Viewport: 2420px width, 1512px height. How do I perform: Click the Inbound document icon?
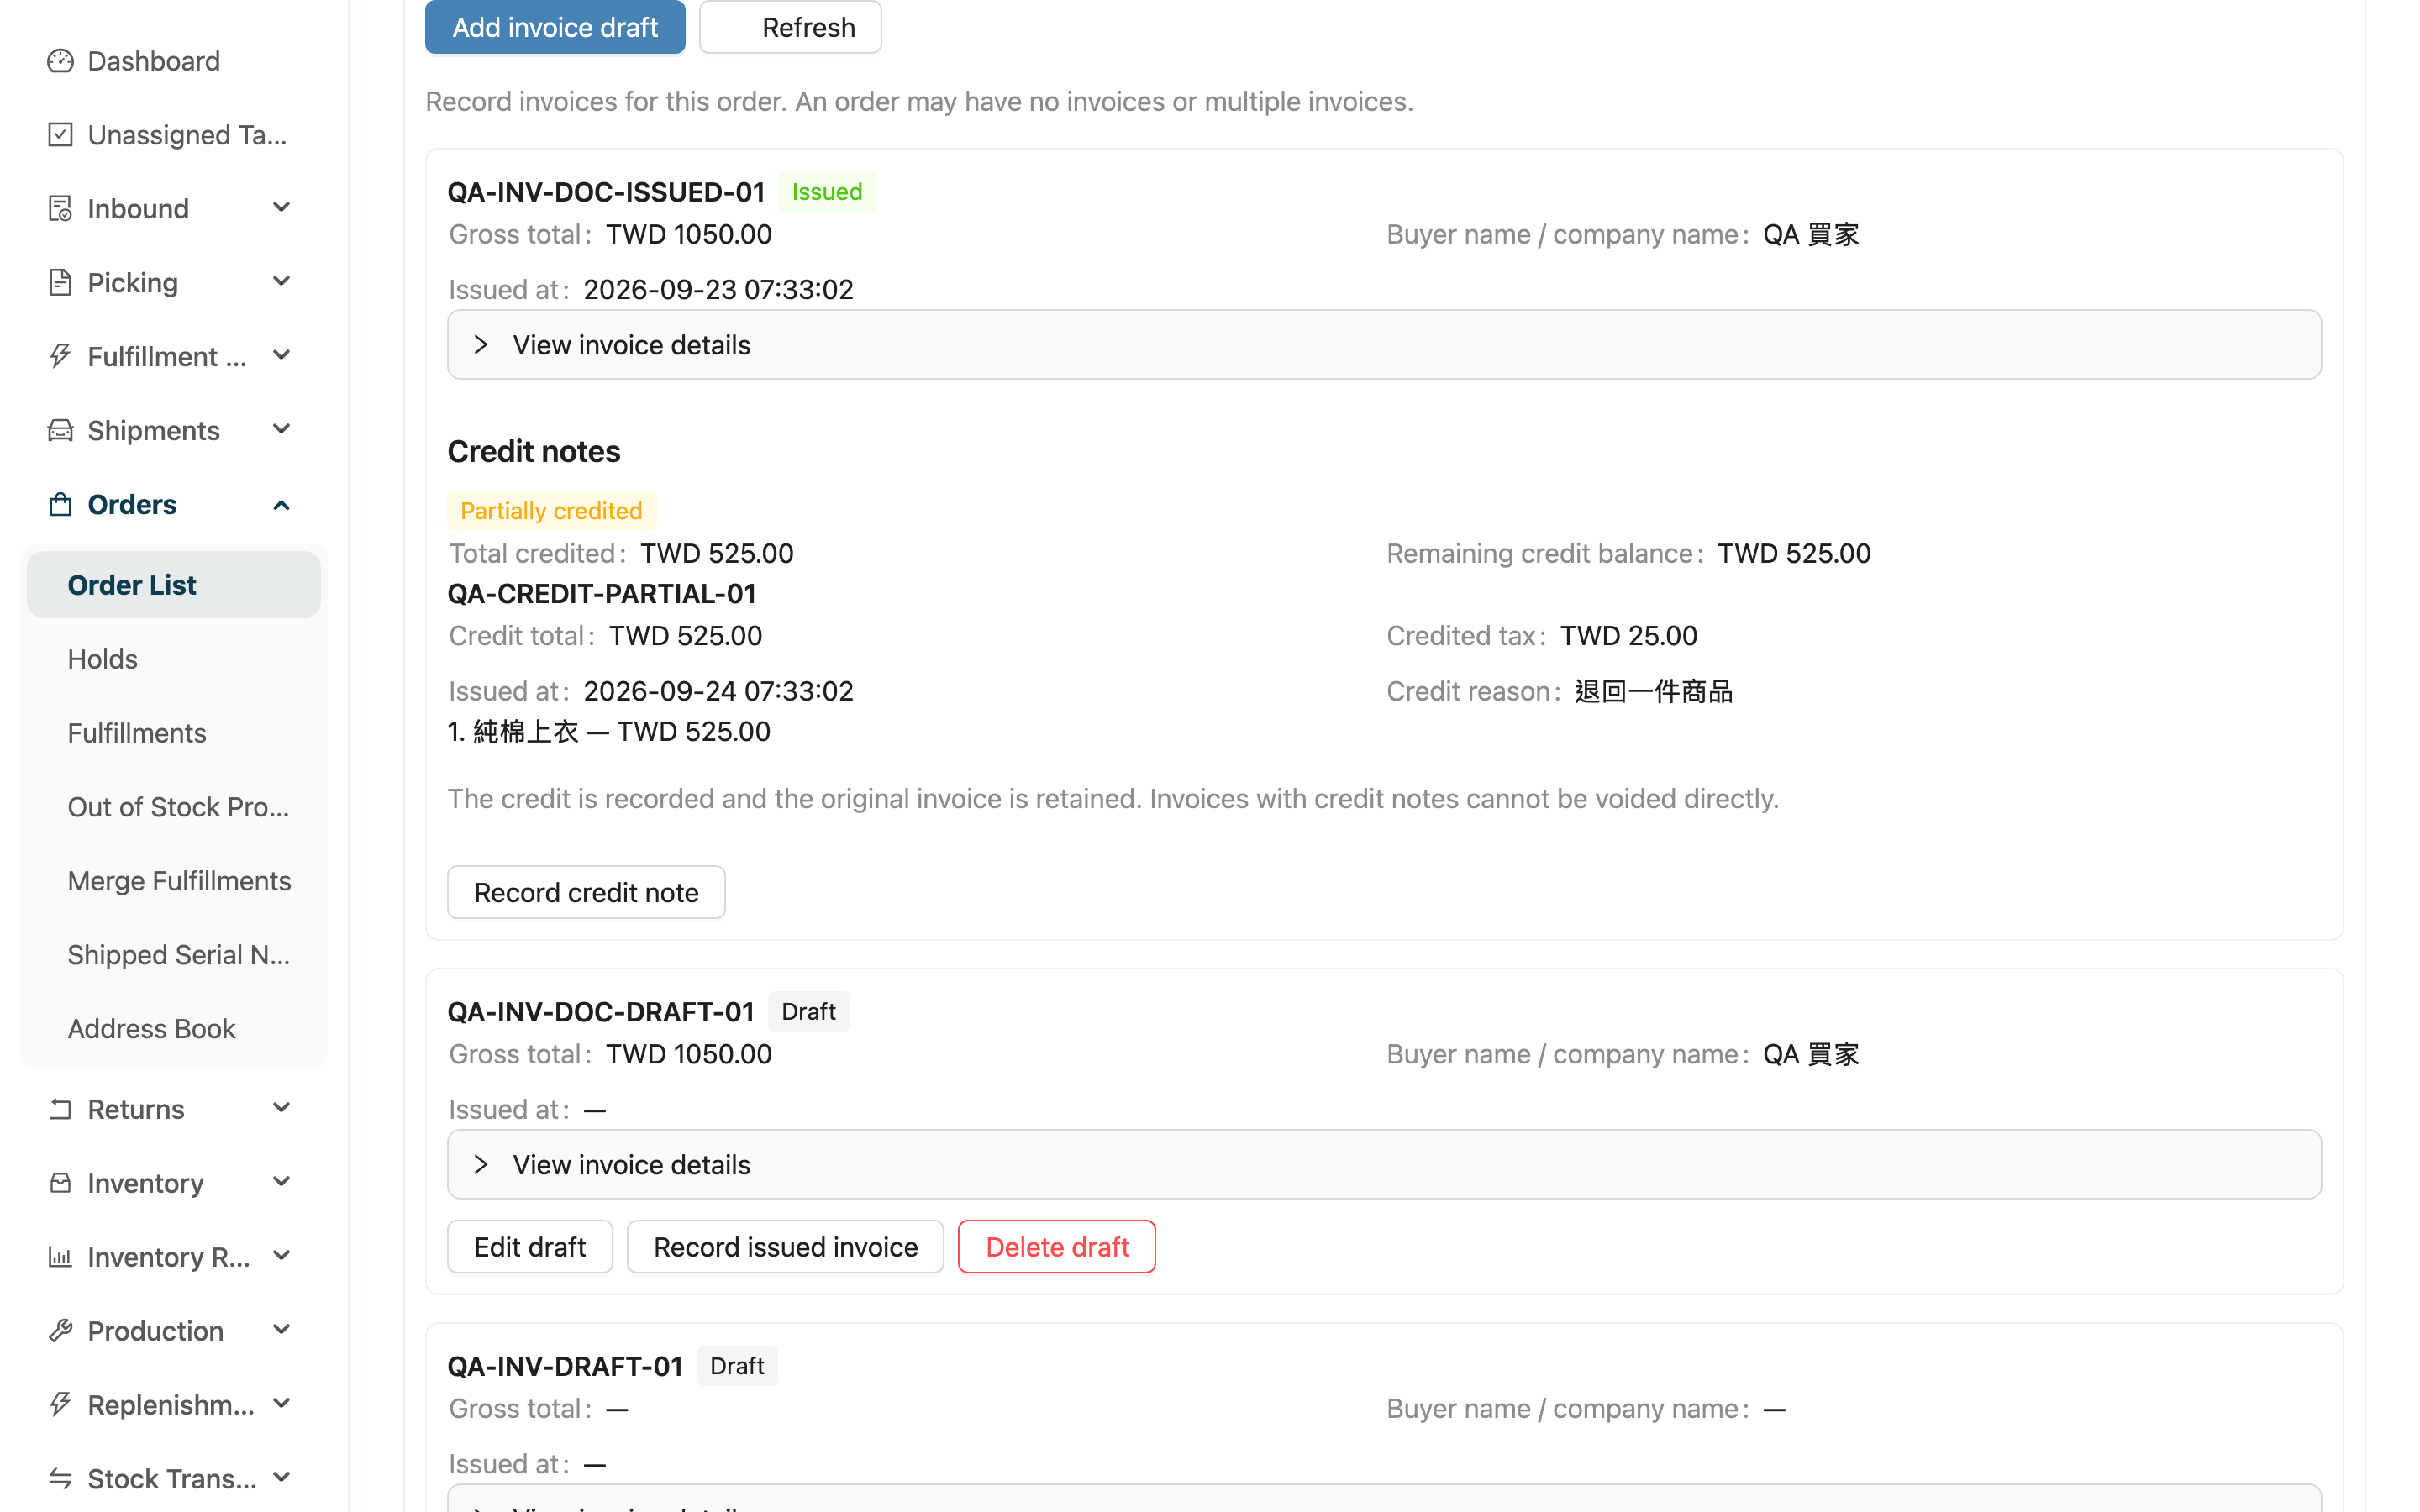[60, 209]
